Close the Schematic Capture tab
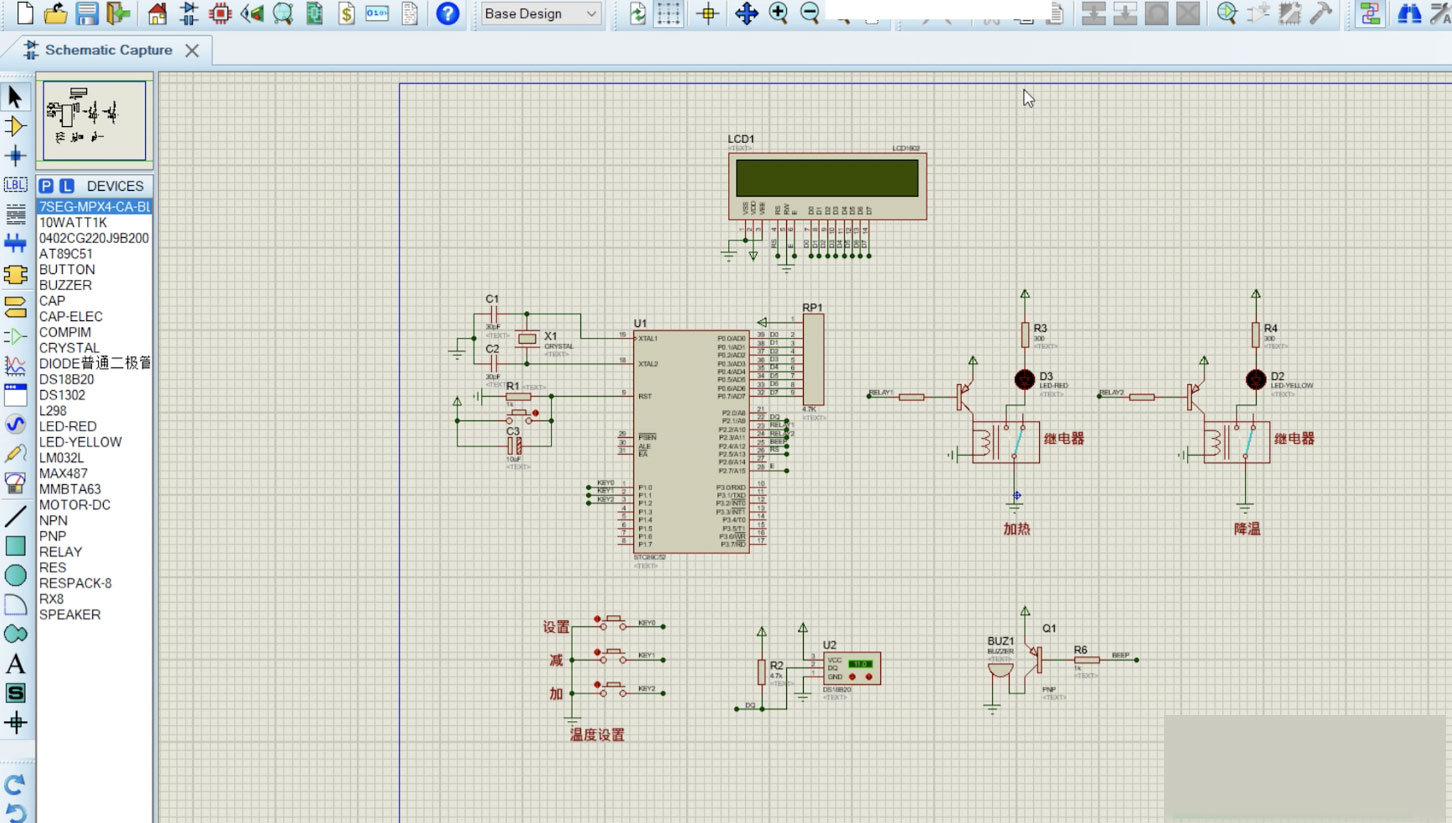The height and width of the screenshot is (823, 1452). click(x=192, y=50)
